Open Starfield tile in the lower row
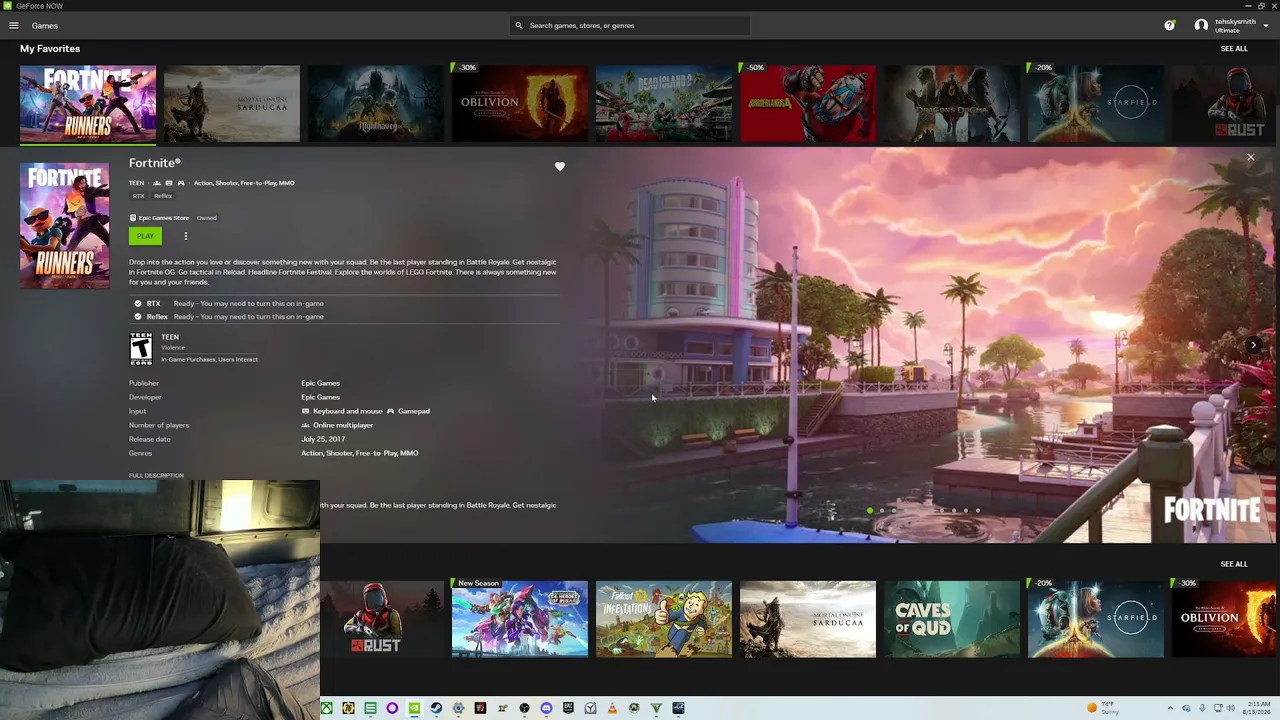Screen dimensions: 1280x720 pyautogui.click(x=1096, y=619)
